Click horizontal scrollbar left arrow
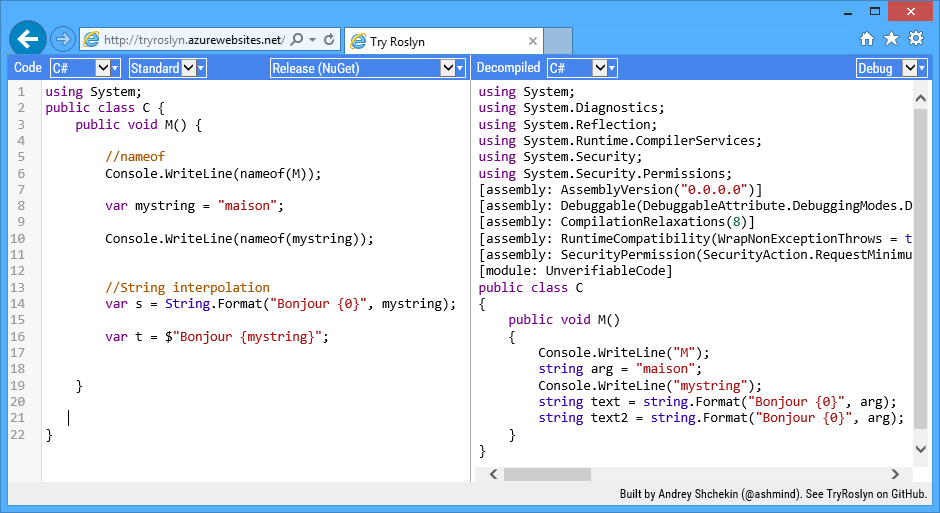The image size is (940, 513). coord(493,474)
